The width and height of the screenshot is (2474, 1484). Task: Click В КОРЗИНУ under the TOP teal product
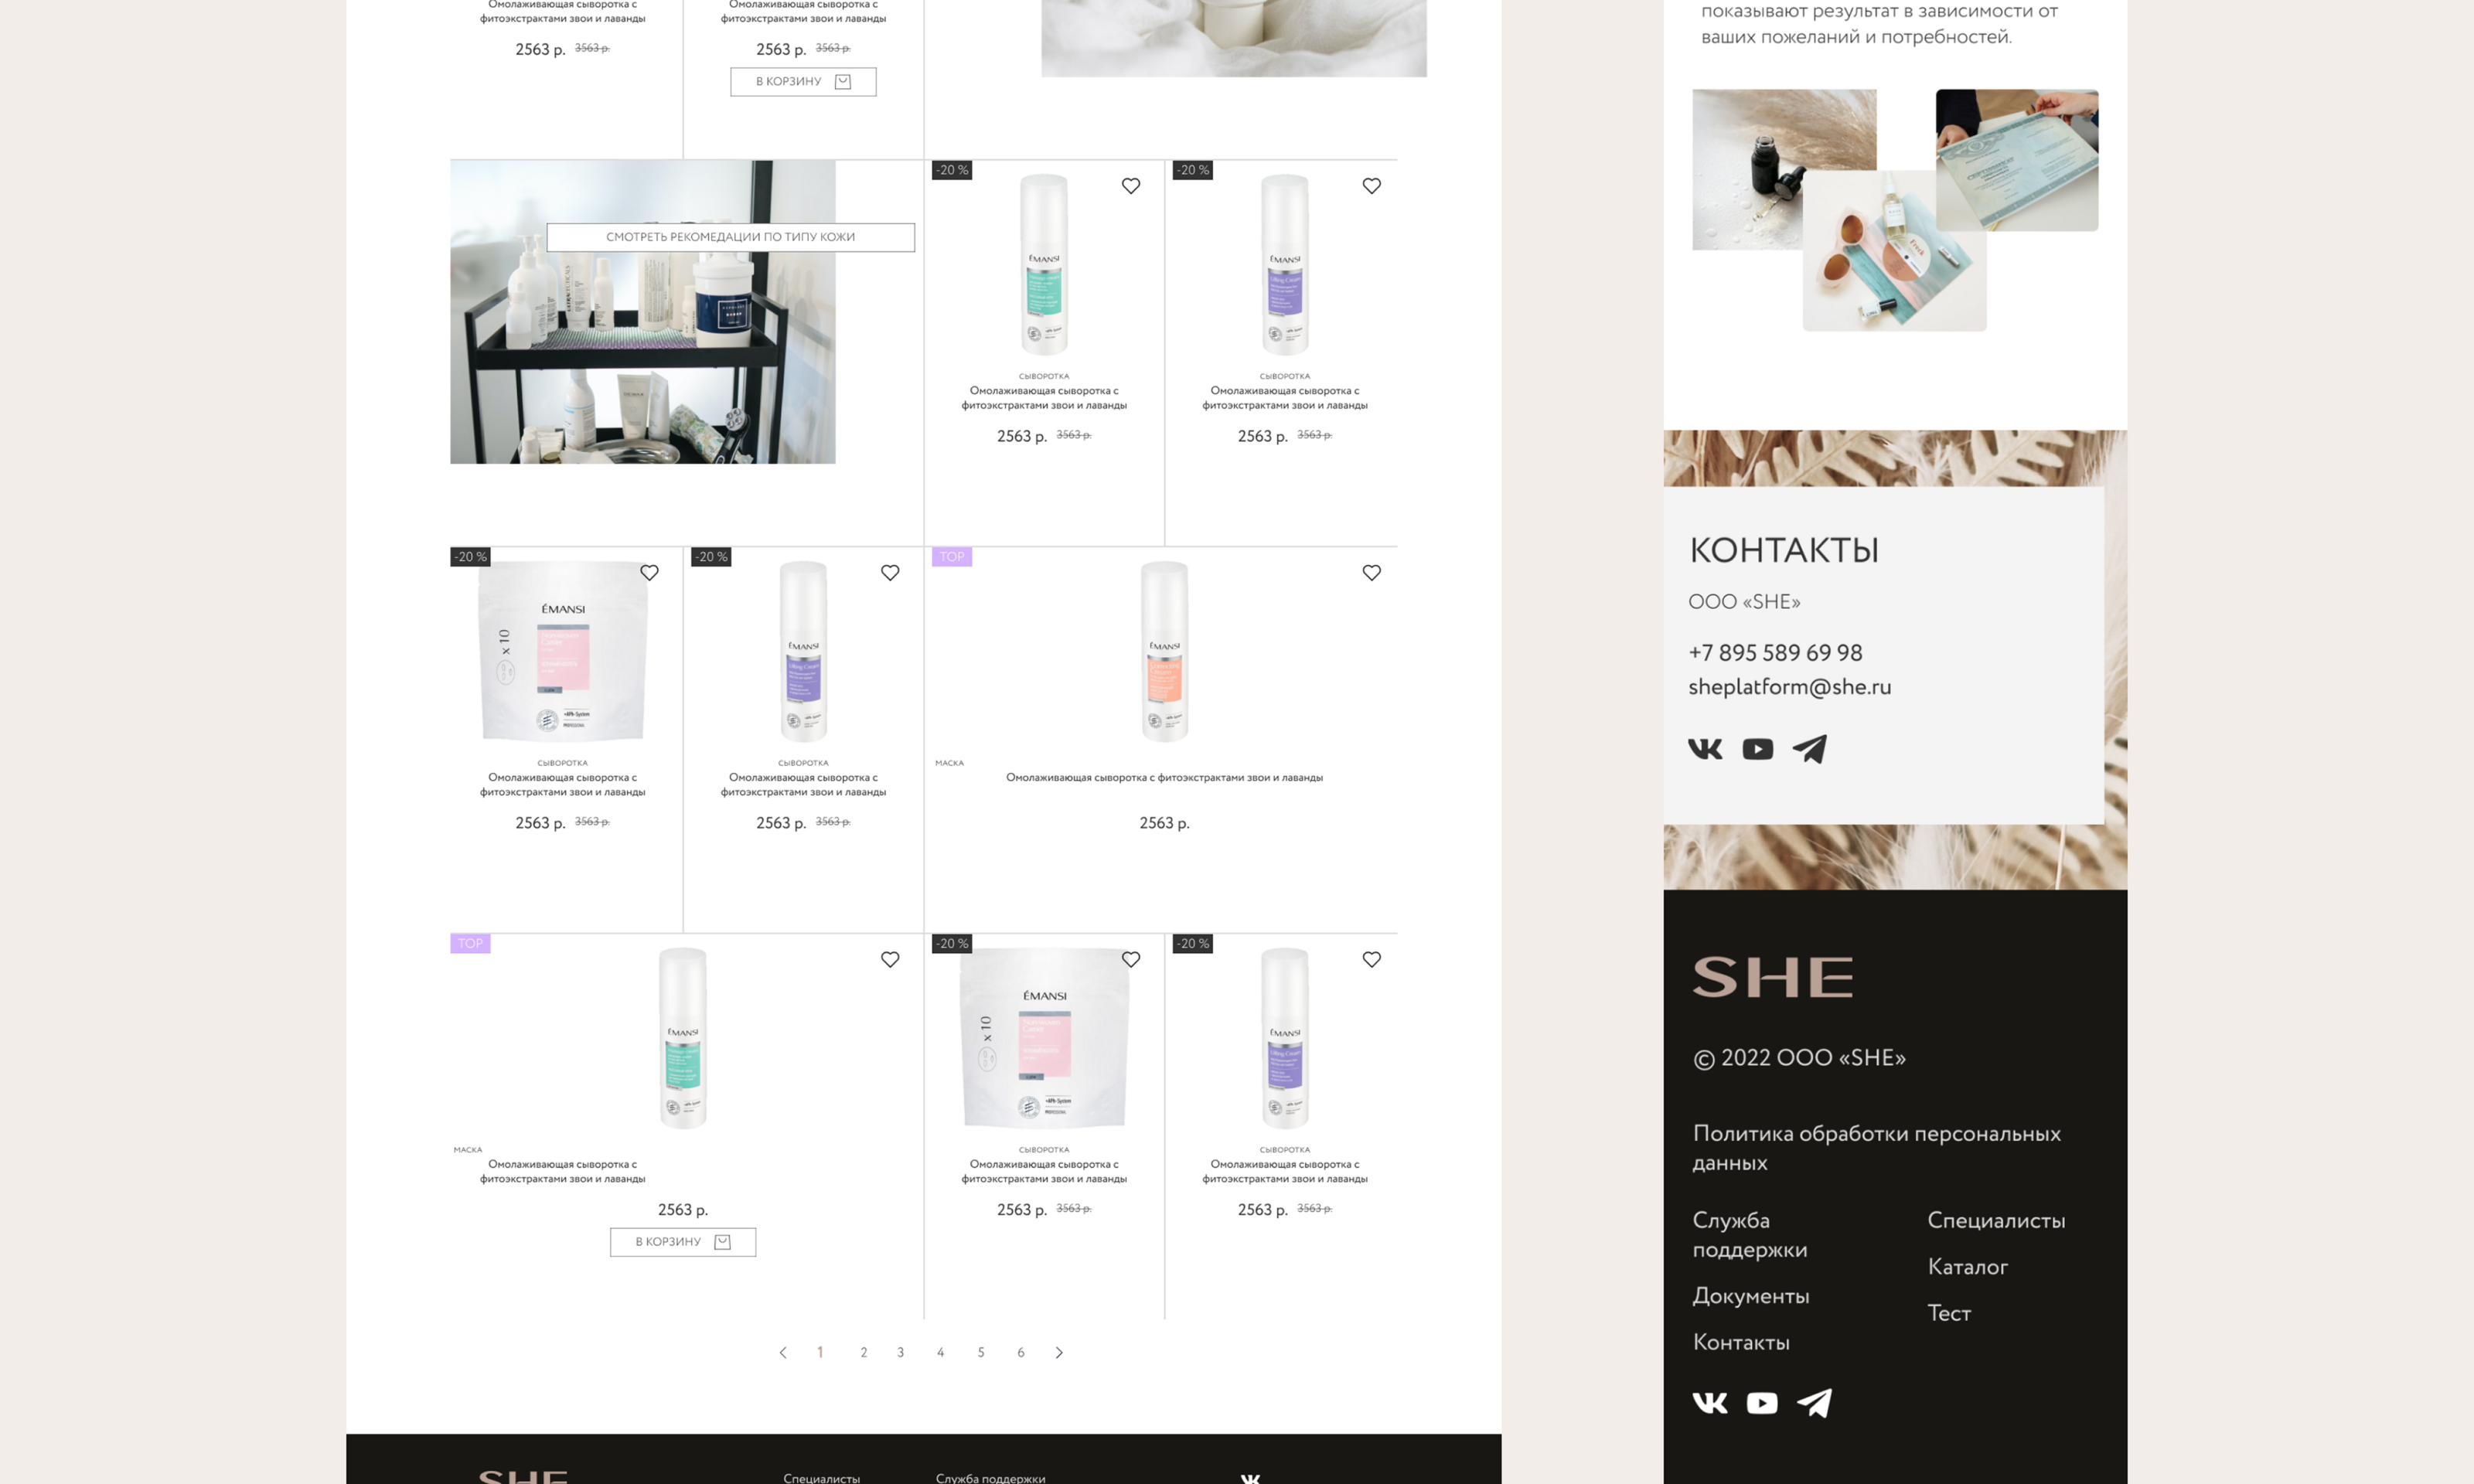683,1242
